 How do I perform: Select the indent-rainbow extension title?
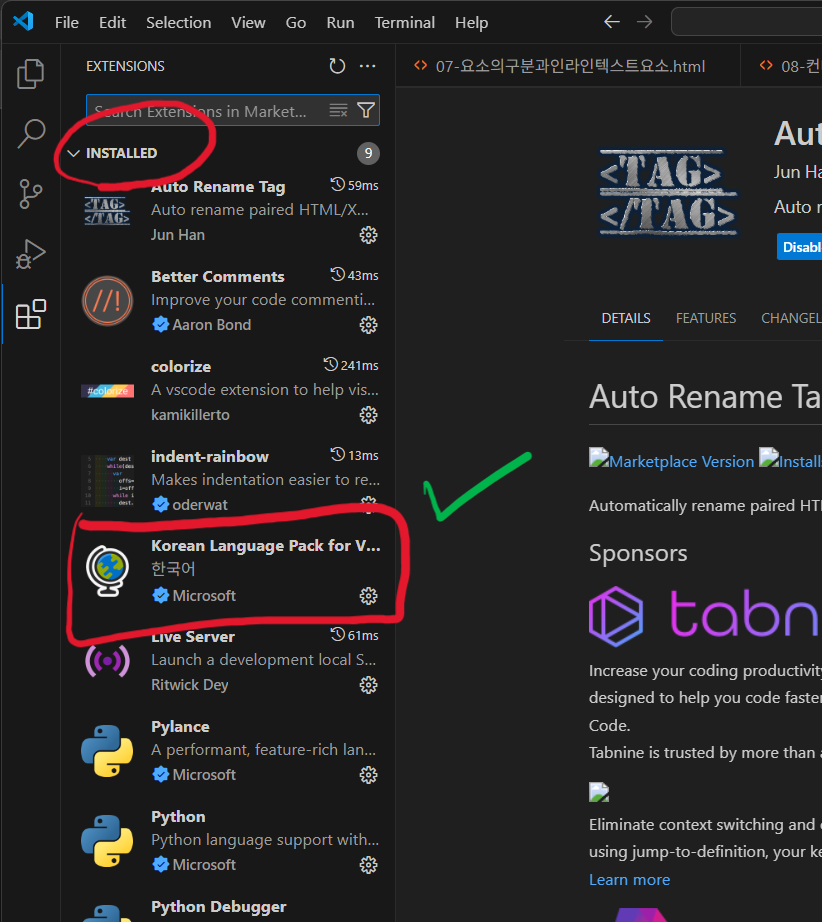tap(210, 457)
